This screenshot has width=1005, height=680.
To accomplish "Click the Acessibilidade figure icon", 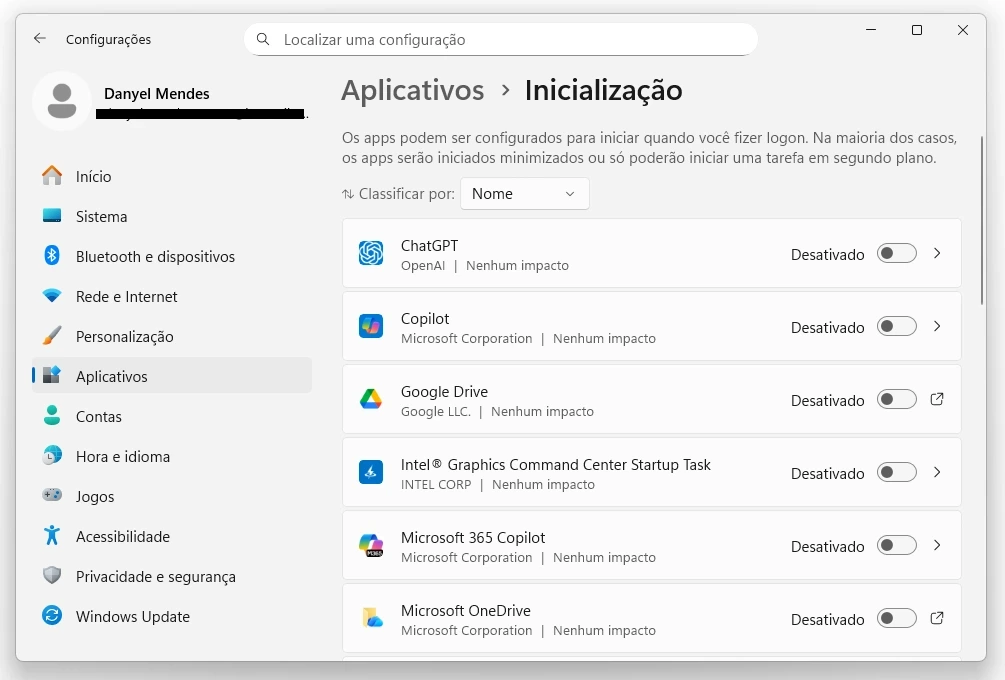I will point(52,535).
